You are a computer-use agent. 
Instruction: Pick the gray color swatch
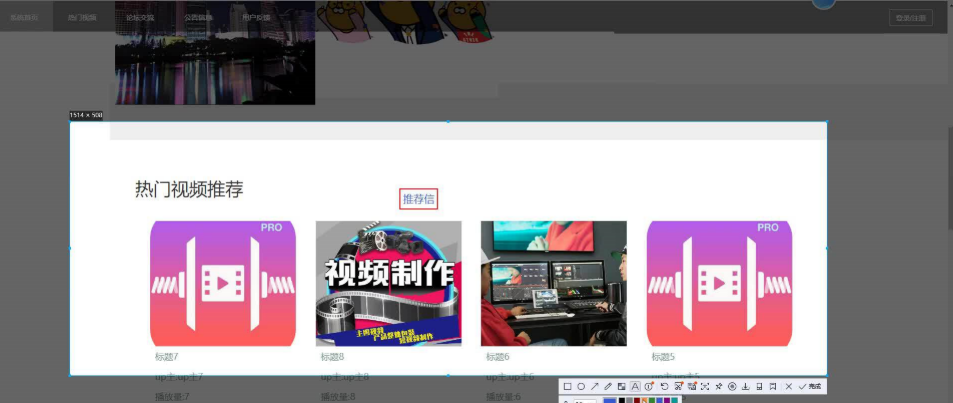coord(629,400)
